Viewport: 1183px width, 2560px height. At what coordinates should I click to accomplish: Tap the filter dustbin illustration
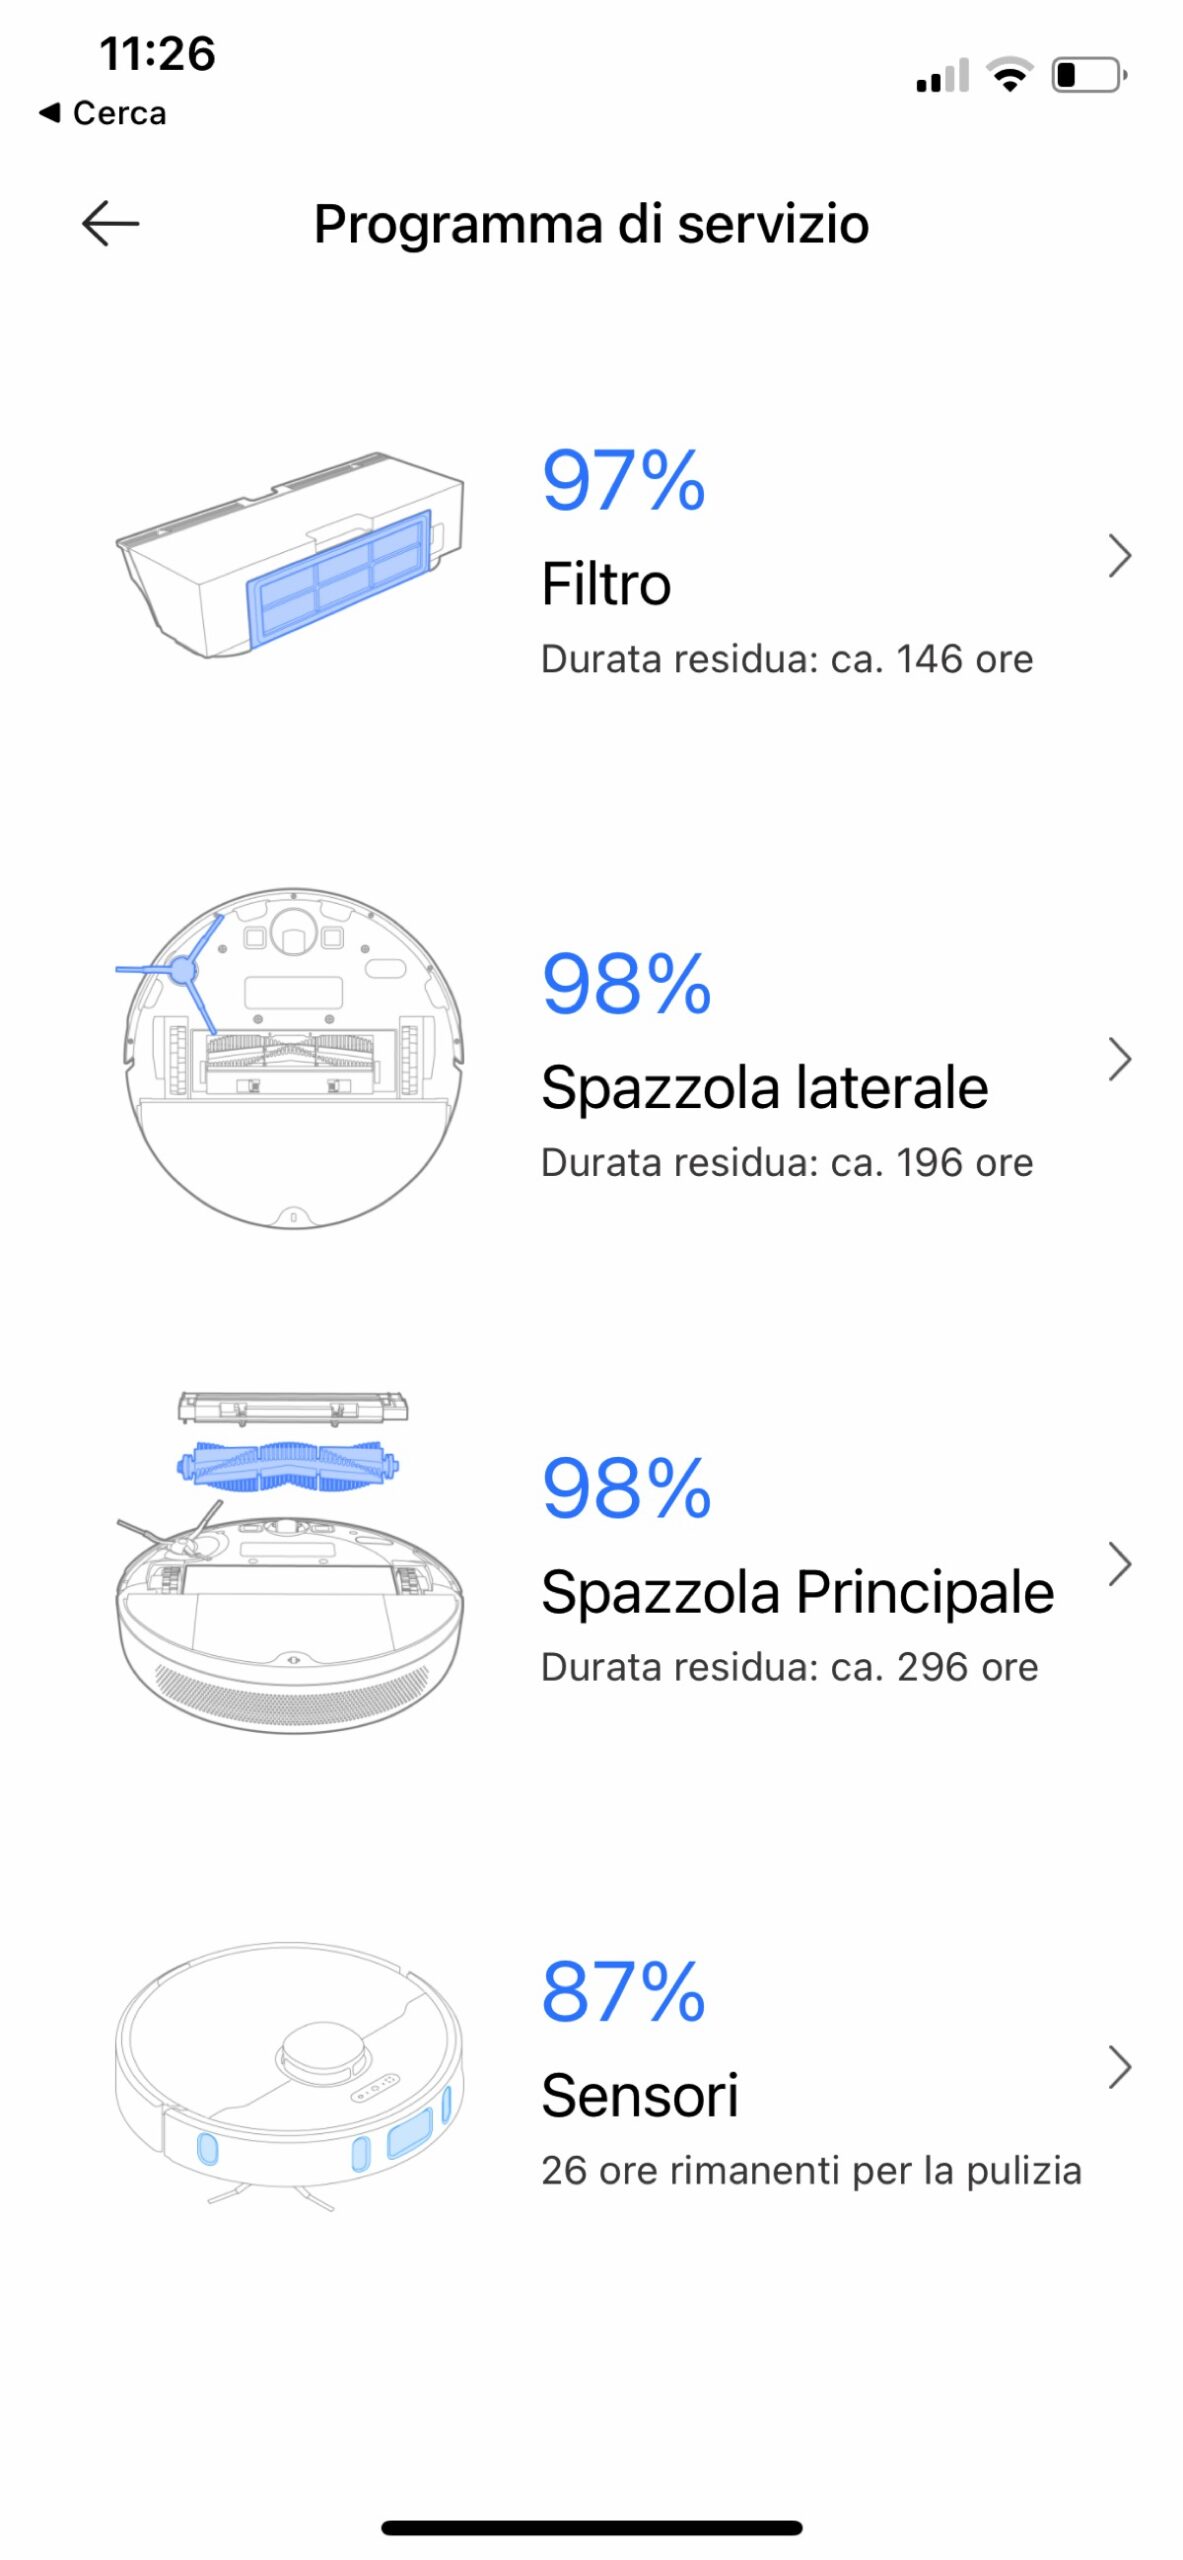pyautogui.click(x=290, y=556)
